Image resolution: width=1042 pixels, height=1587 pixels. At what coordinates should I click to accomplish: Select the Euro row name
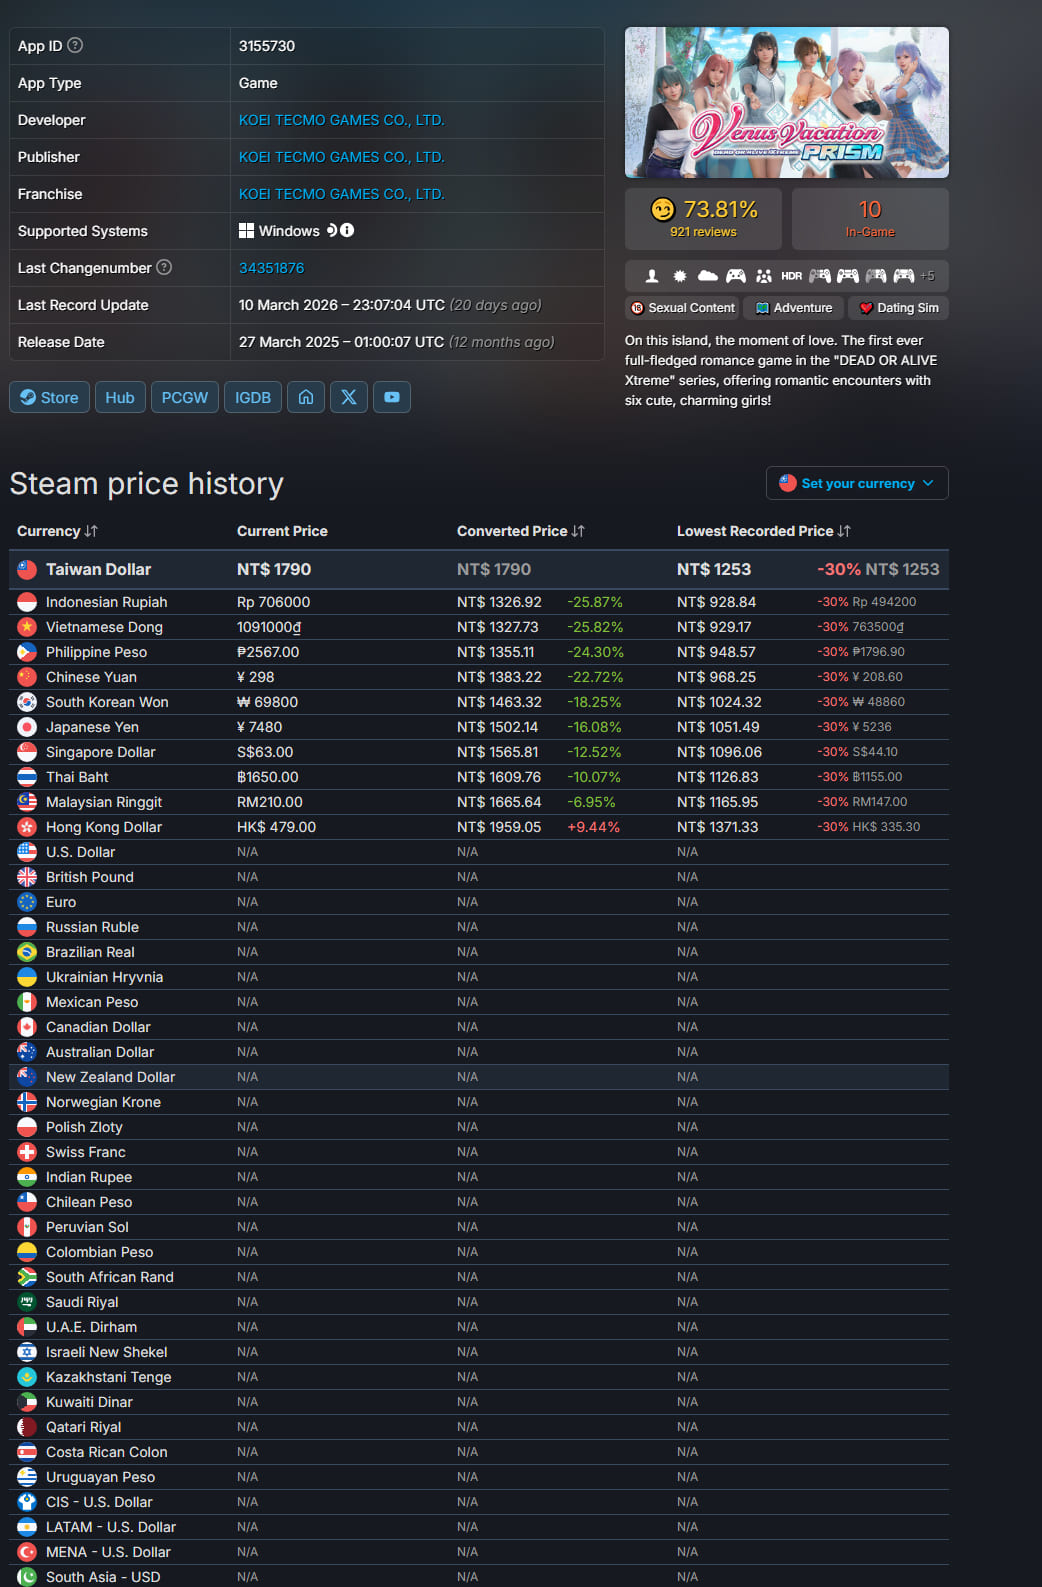(x=61, y=902)
